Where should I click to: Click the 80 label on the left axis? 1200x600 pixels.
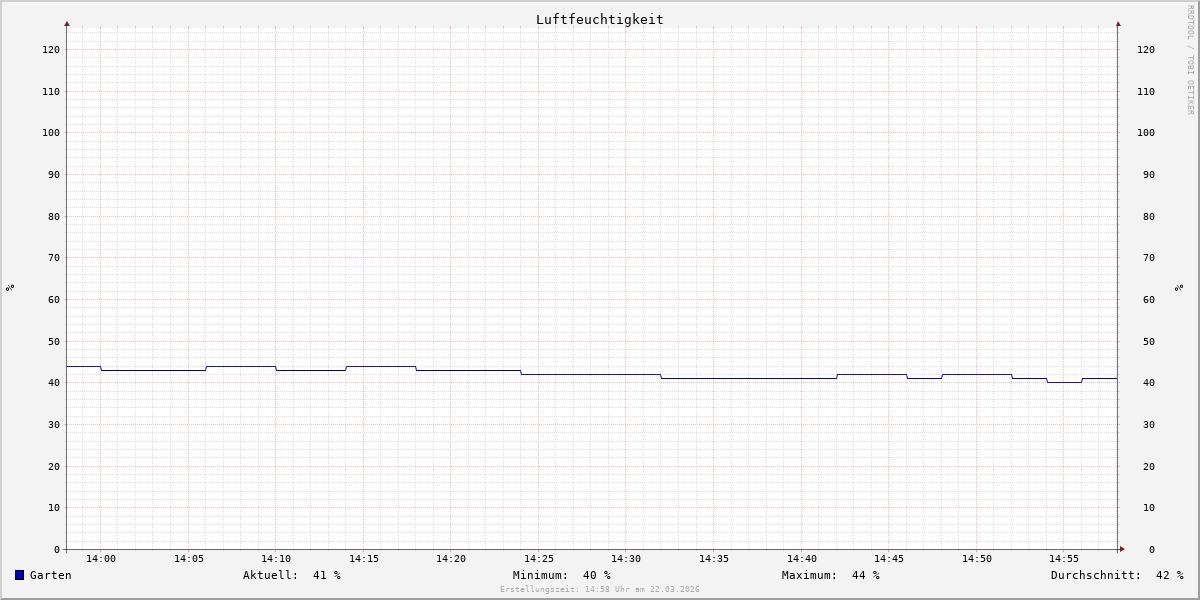pyautogui.click(x=54, y=216)
